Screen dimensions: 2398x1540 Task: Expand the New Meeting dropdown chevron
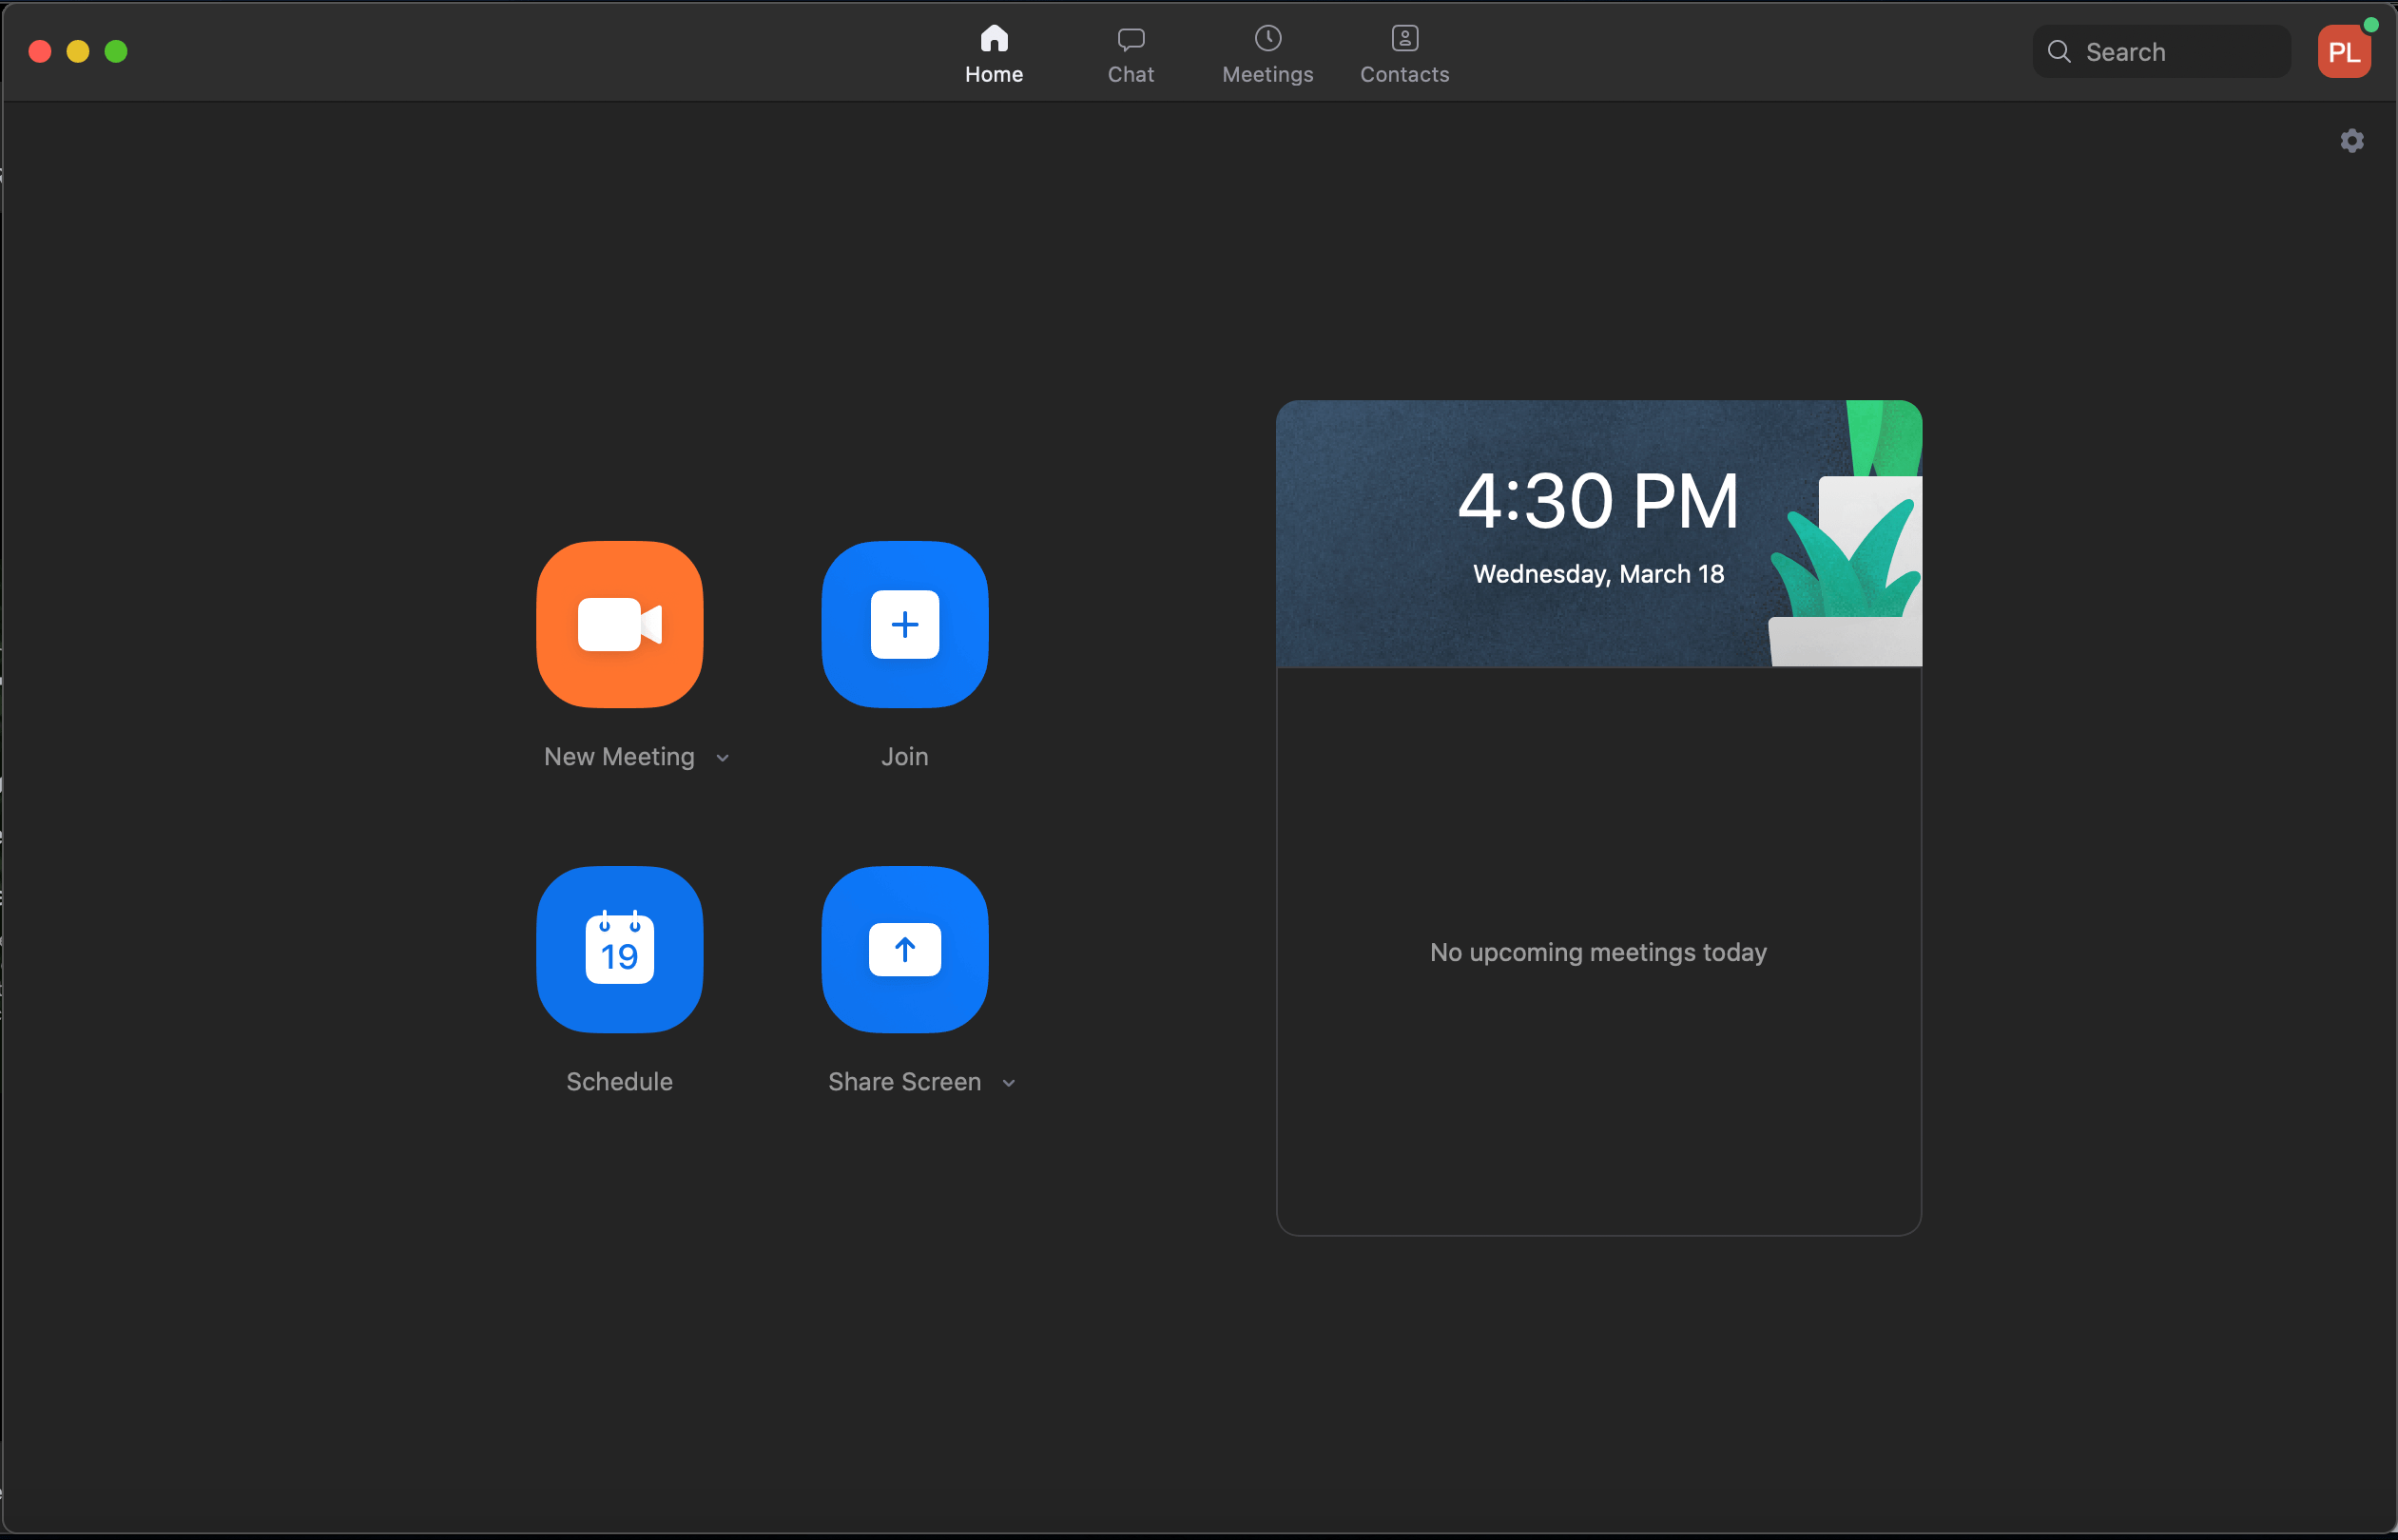pyautogui.click(x=723, y=758)
